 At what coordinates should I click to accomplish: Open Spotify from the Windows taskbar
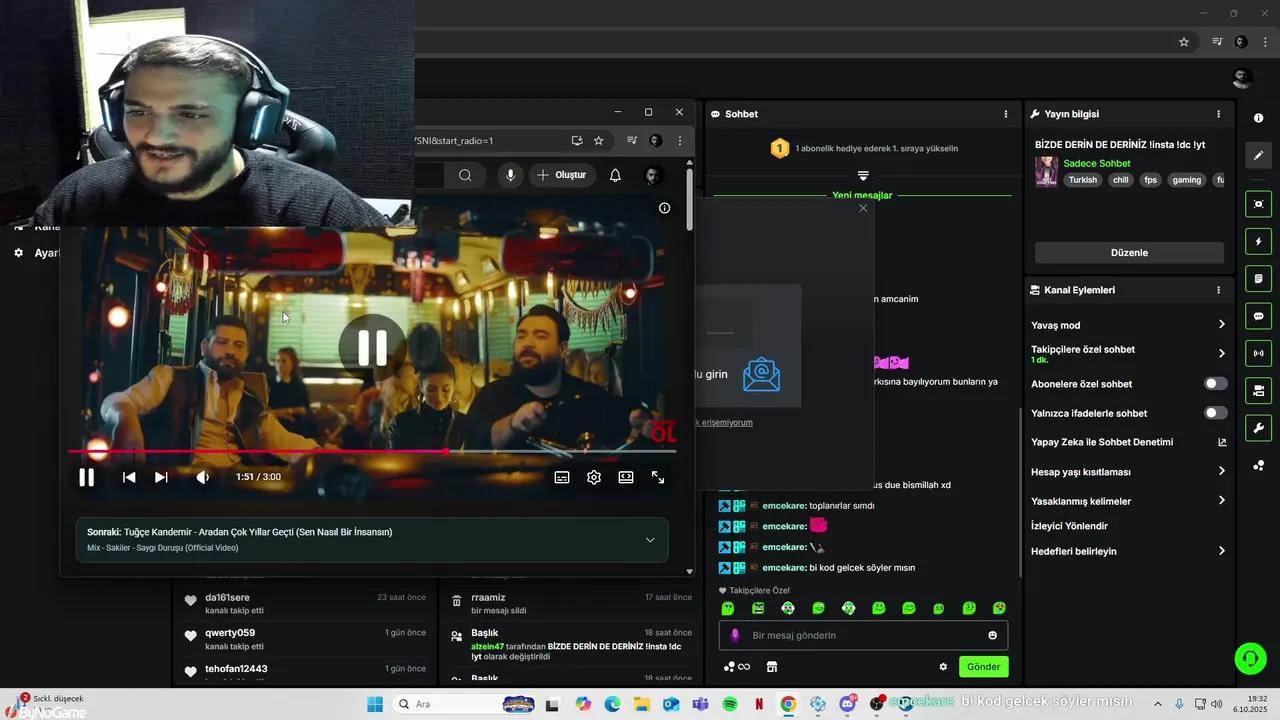pos(729,704)
